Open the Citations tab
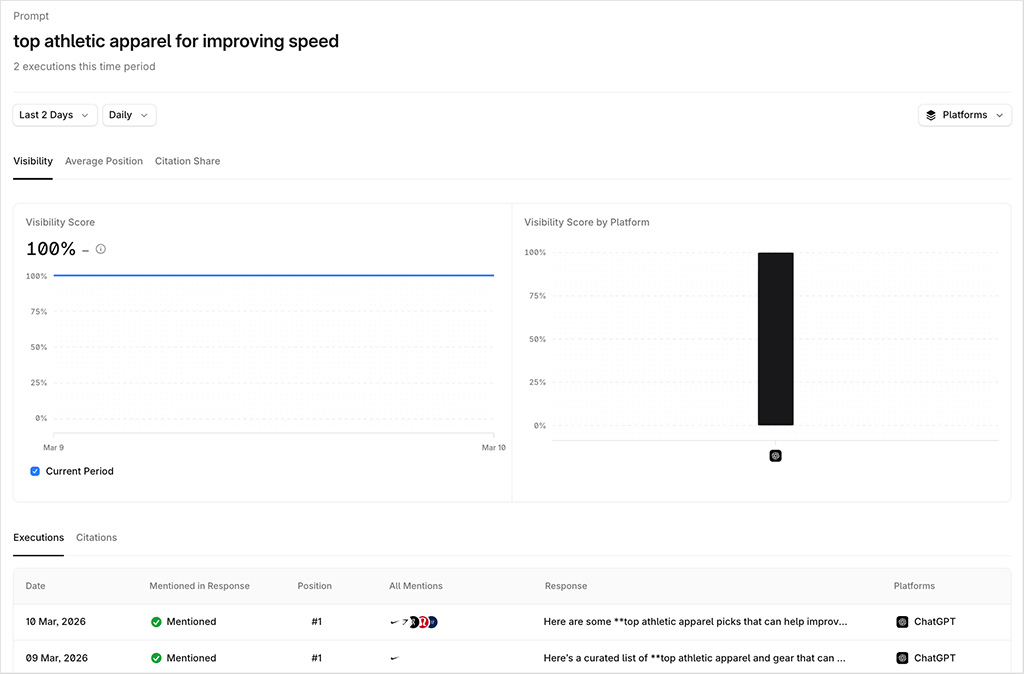Image resolution: width=1024 pixels, height=674 pixels. pyautogui.click(x=96, y=537)
